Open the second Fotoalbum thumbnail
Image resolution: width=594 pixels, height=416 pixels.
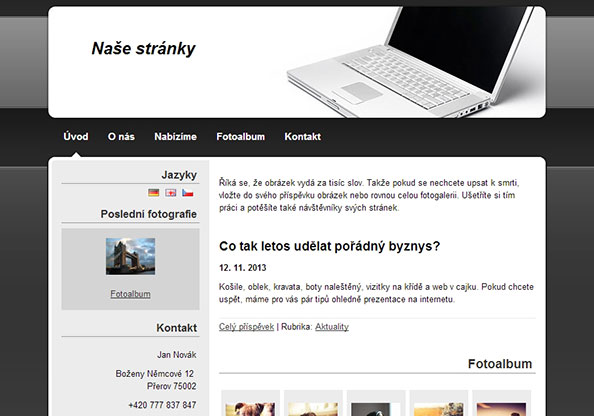click(313, 409)
